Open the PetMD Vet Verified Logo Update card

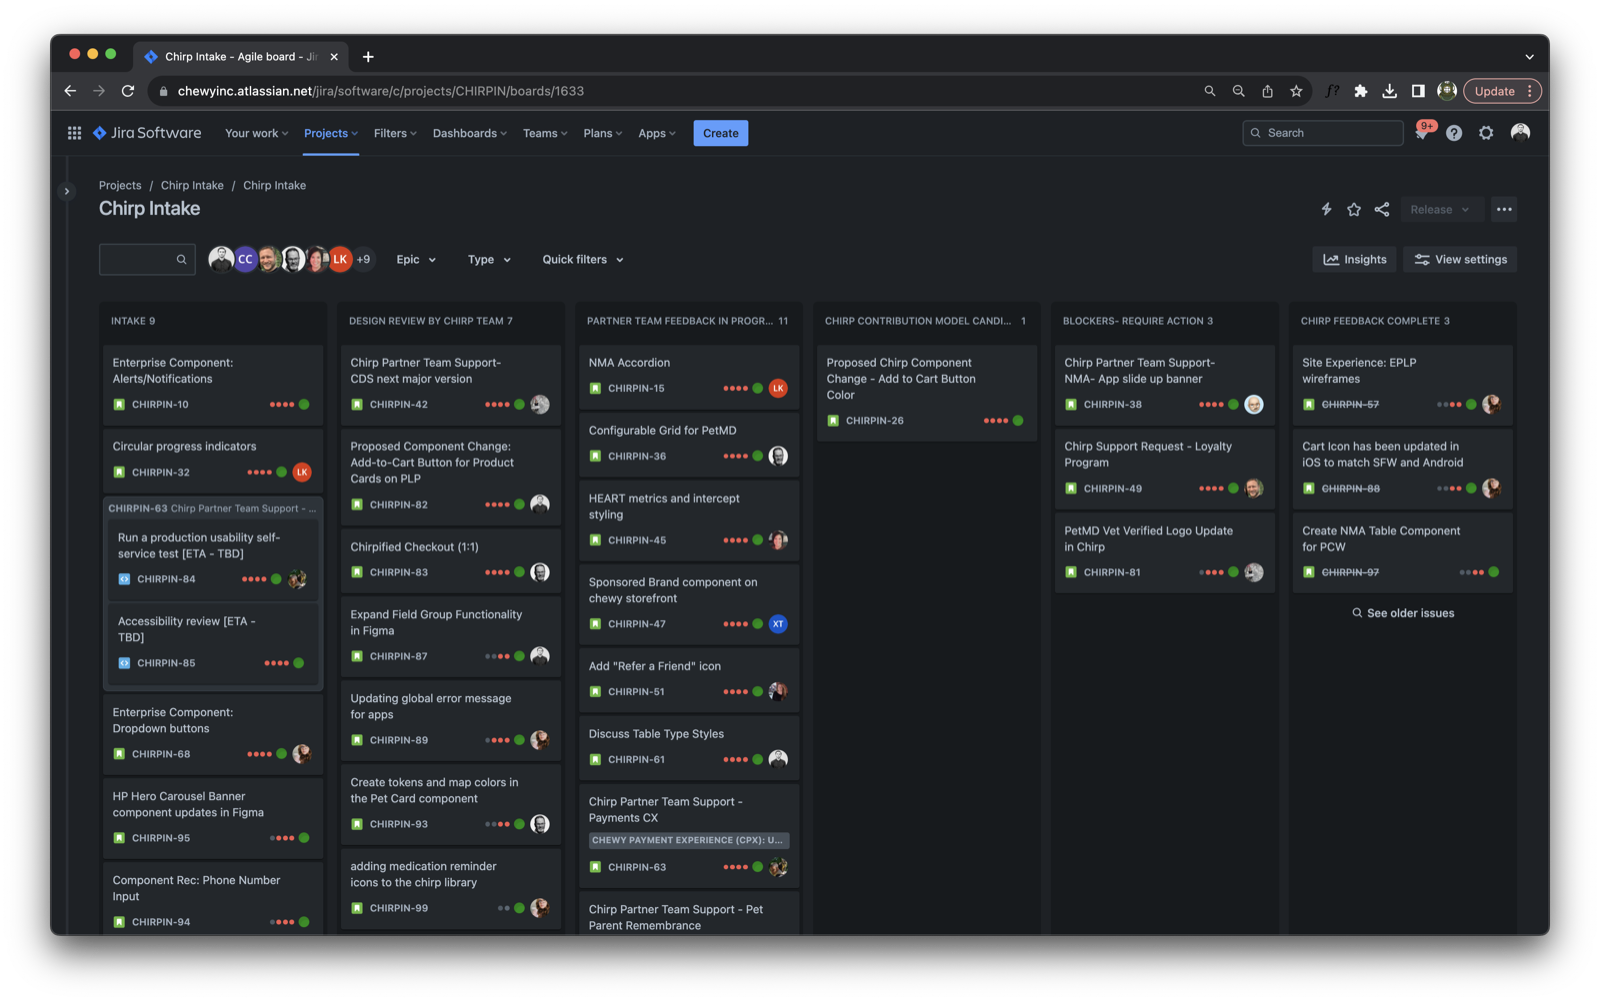click(1164, 551)
